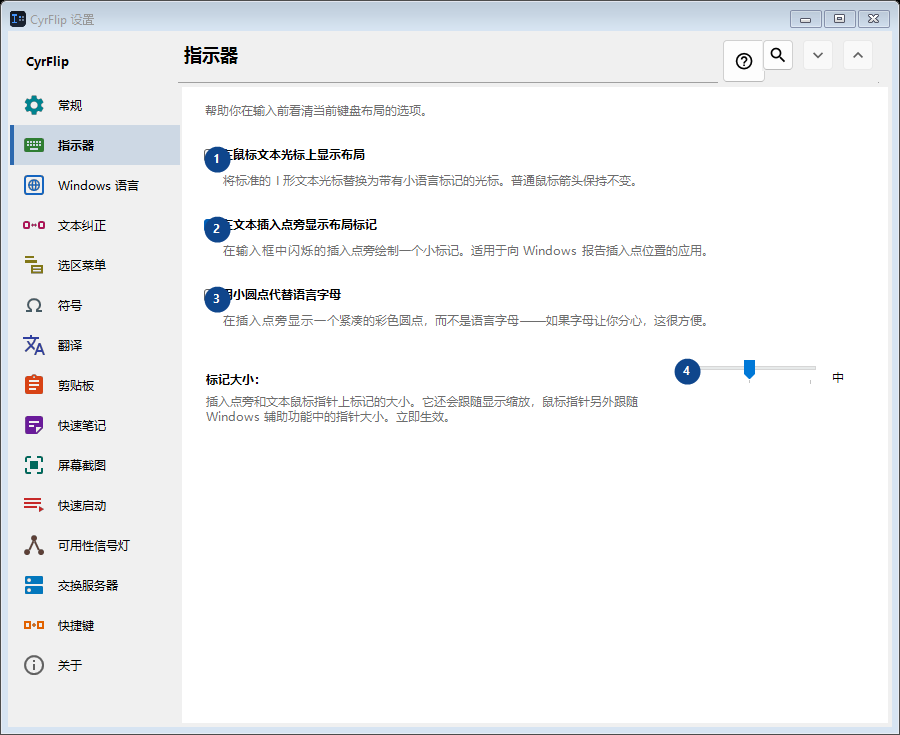Click the down chevron button in header

(x=818, y=55)
